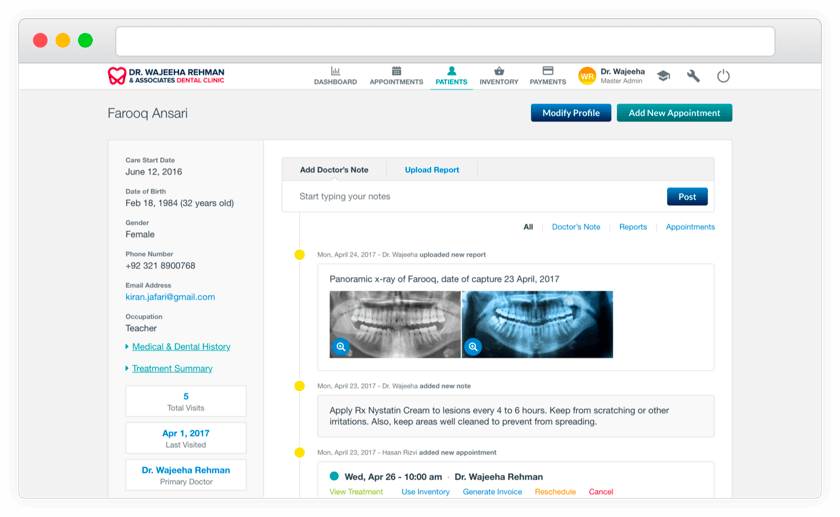Viewport: 840px width, 517px height.
Task: Click Use Inventory link
Action: click(x=425, y=492)
